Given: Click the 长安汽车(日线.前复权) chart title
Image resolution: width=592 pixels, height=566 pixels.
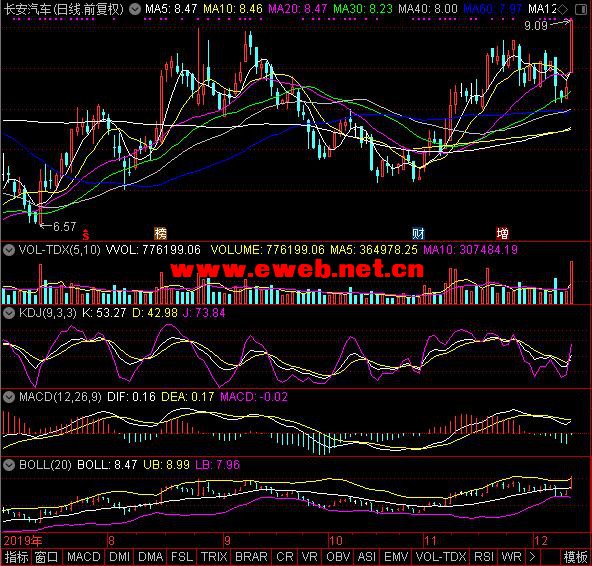Looking at the screenshot, I should point(64,9).
